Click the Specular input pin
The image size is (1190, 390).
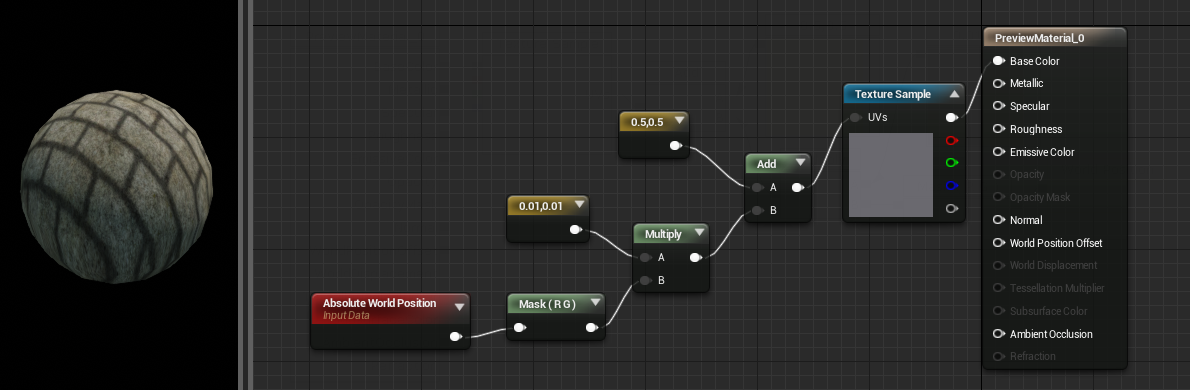click(x=999, y=106)
